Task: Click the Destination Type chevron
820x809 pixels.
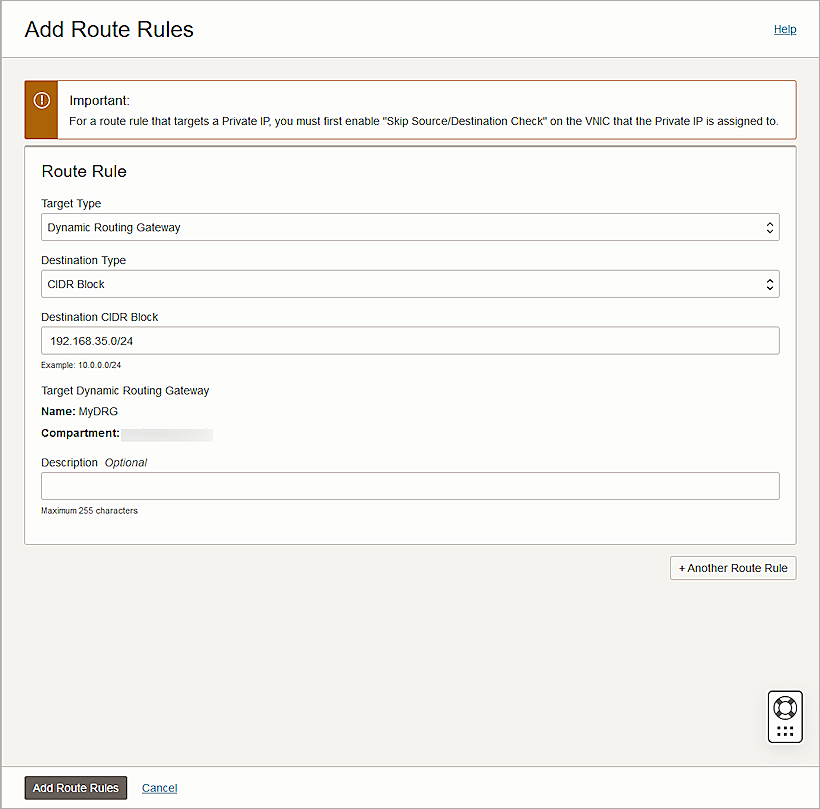Action: (769, 284)
